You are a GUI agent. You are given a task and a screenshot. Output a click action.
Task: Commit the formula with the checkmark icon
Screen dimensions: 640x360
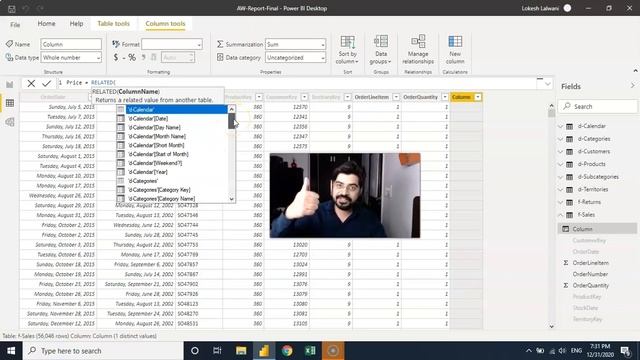tap(47, 83)
